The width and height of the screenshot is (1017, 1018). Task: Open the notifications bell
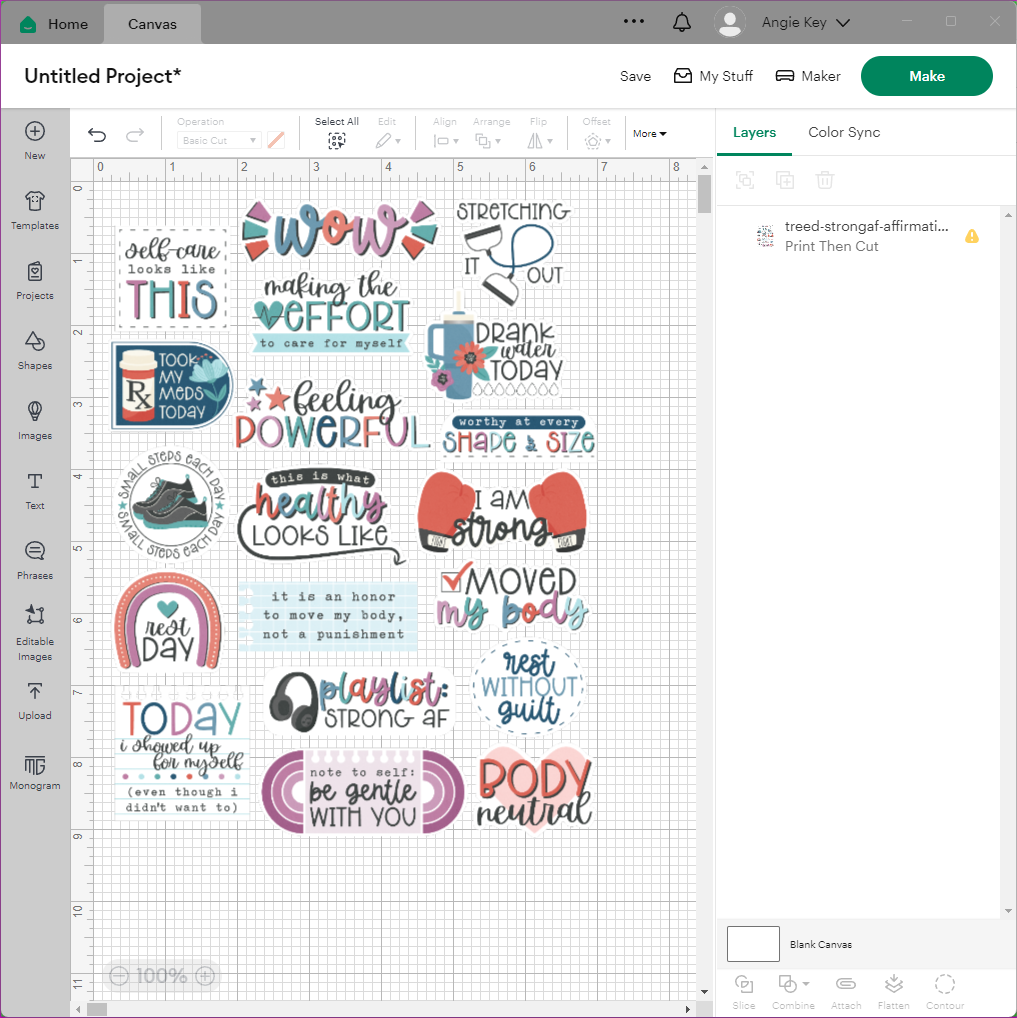click(682, 22)
